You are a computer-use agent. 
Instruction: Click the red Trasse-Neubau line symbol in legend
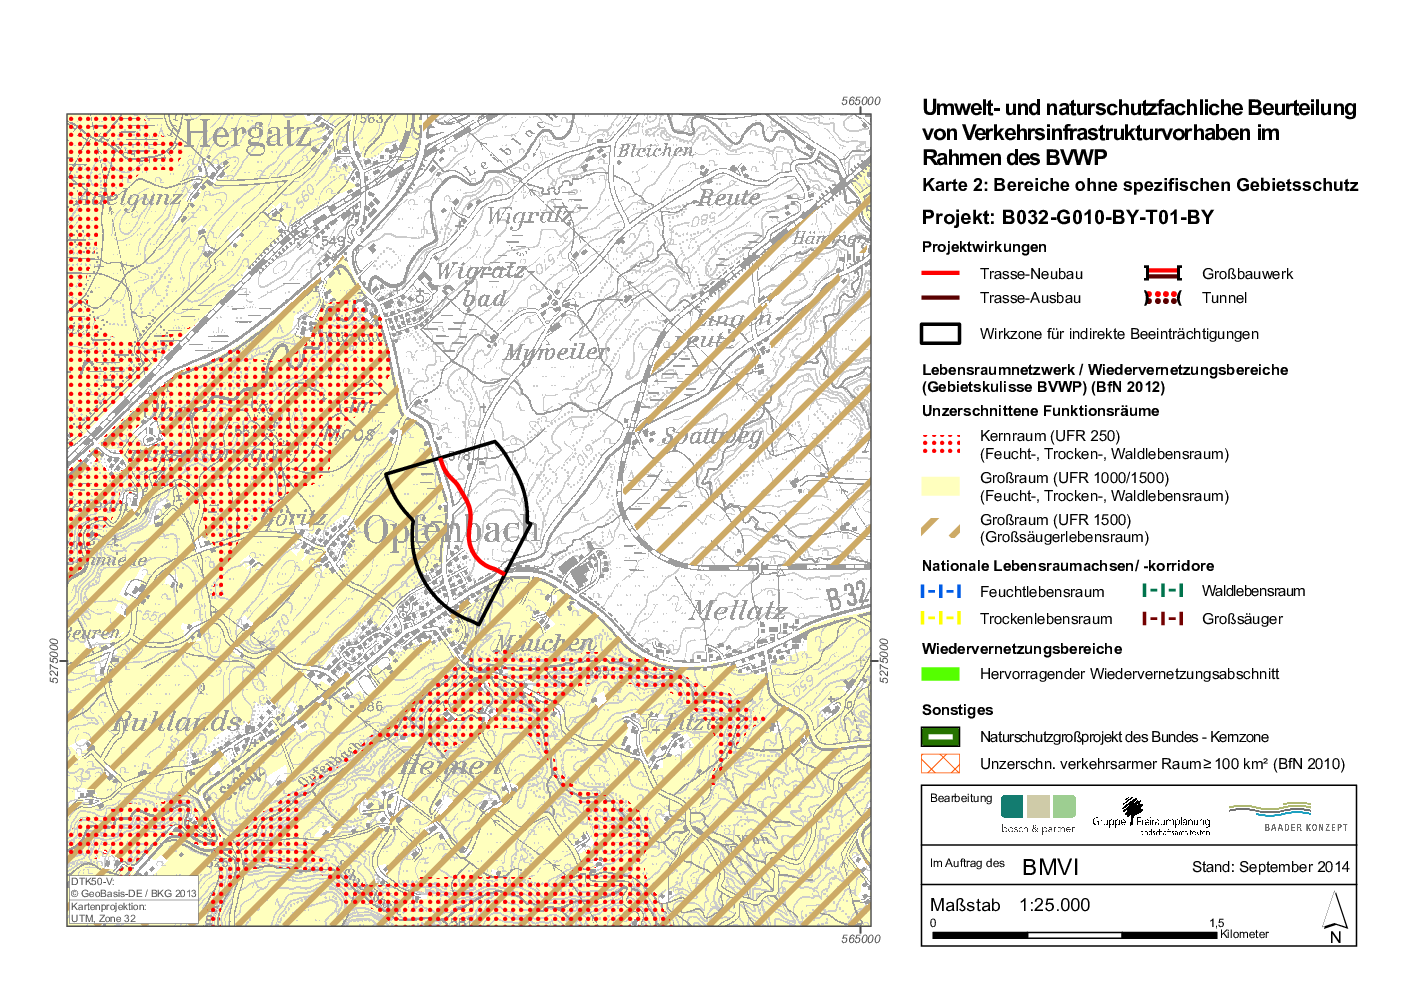point(939,273)
